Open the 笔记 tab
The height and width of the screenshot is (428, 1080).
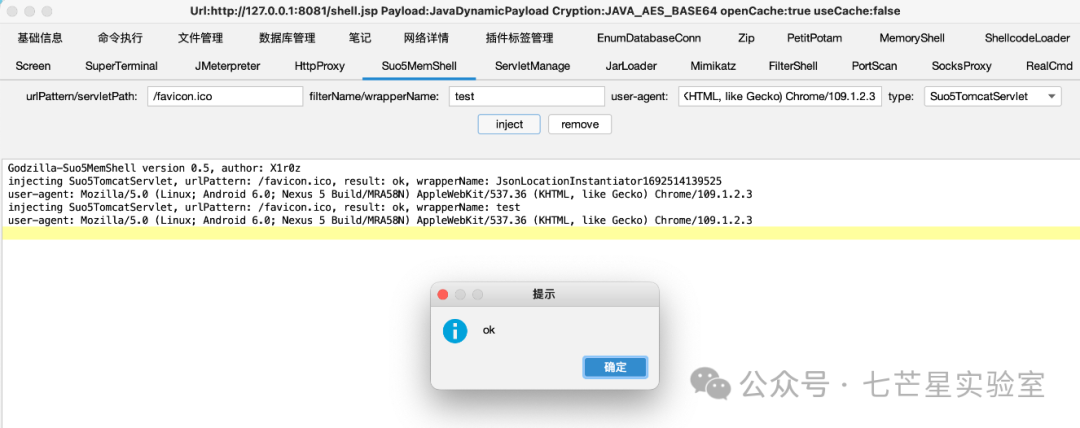coord(360,38)
